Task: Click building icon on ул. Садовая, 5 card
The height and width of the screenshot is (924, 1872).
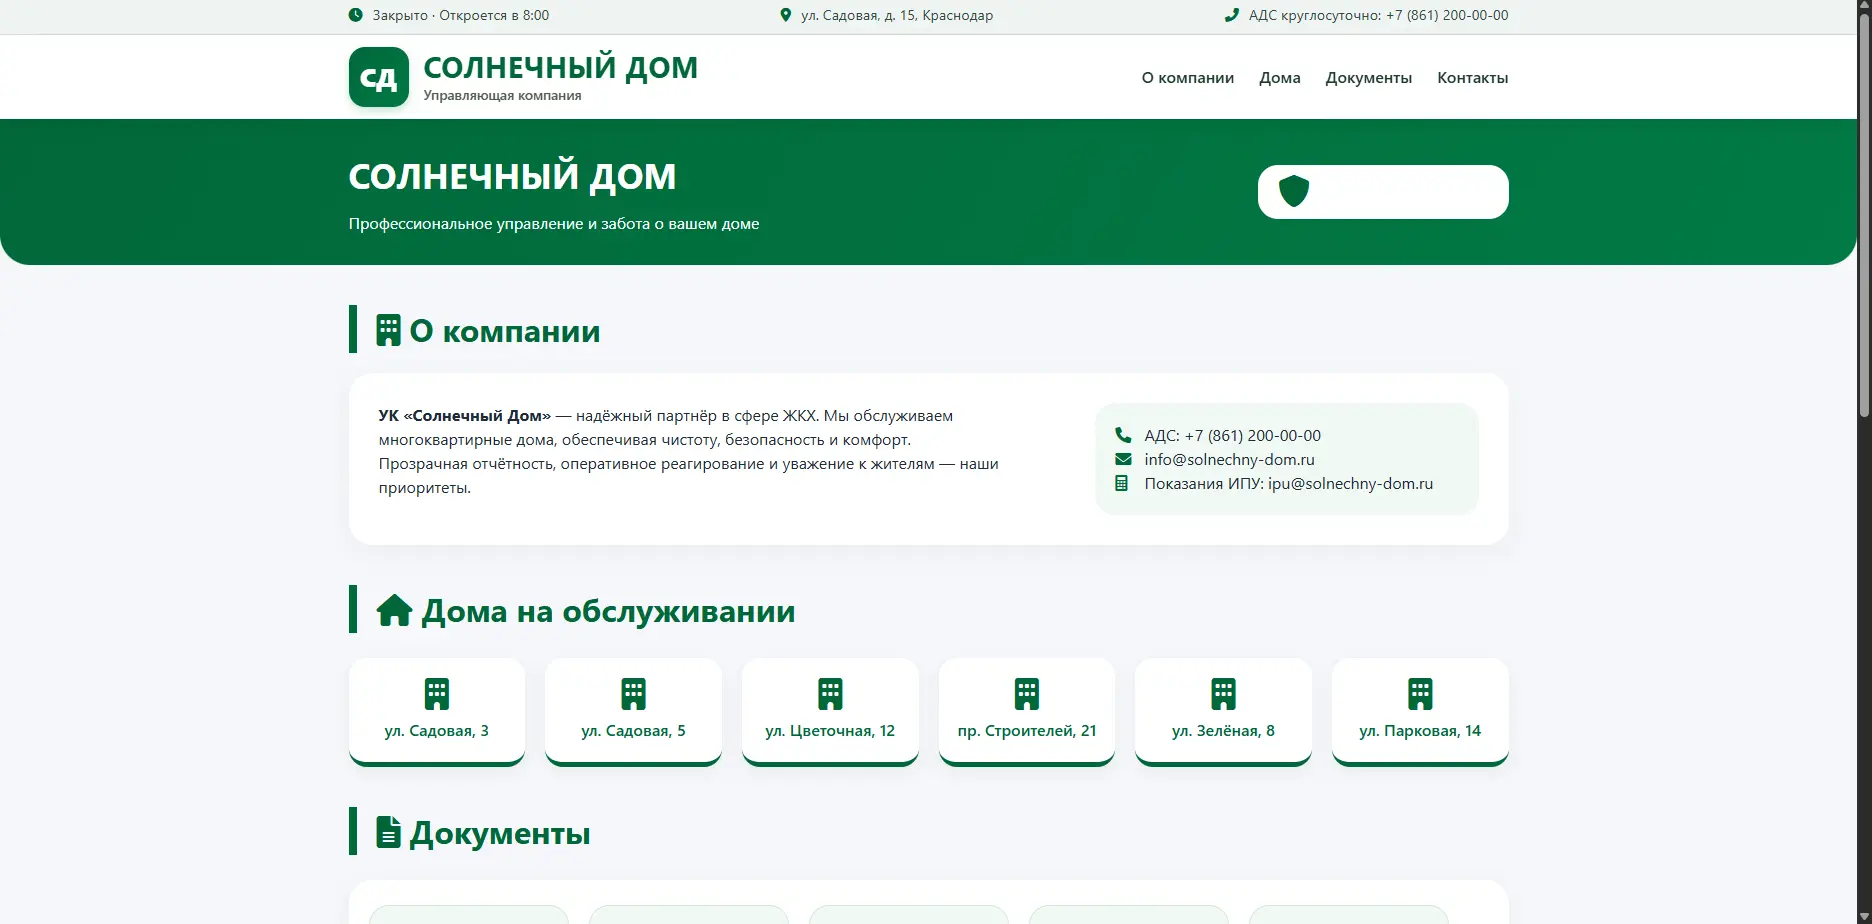Action: tap(634, 694)
